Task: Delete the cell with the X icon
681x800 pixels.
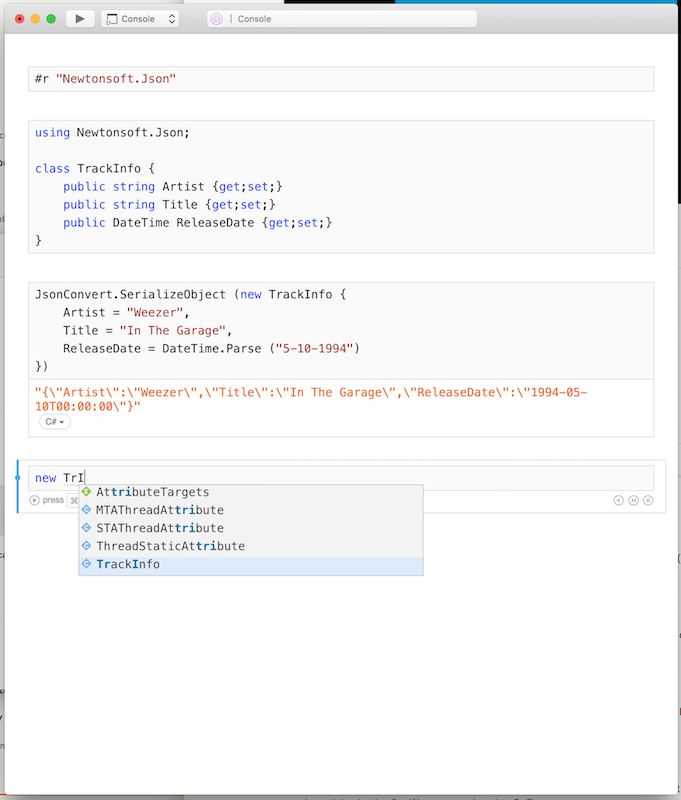Action: point(648,501)
